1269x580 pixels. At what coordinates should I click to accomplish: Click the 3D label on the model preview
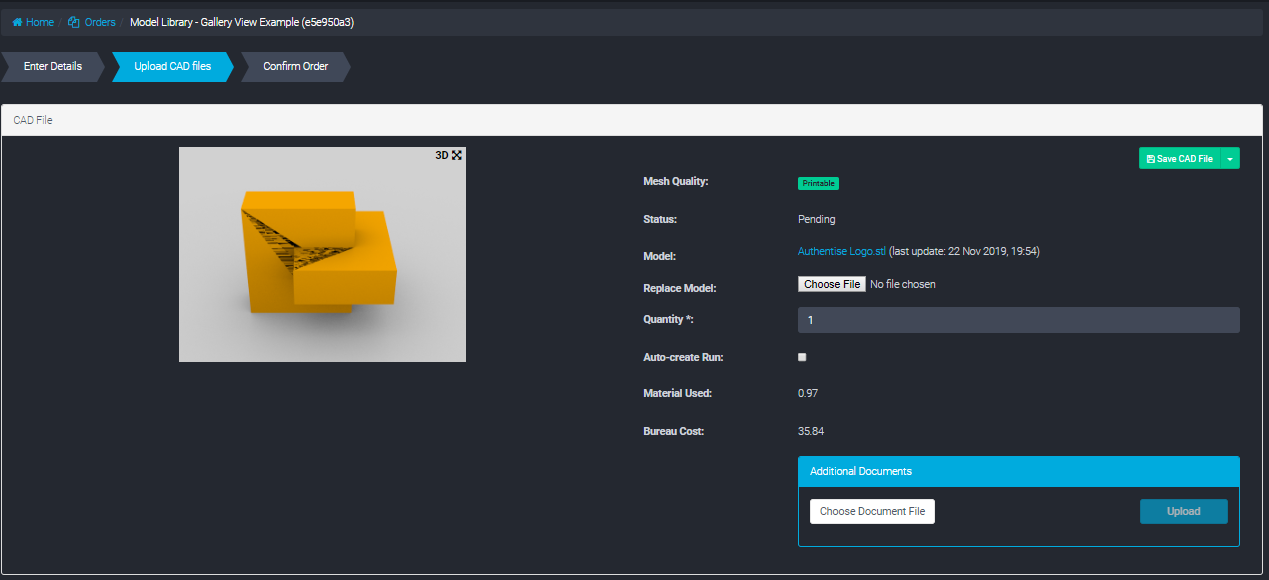point(441,155)
